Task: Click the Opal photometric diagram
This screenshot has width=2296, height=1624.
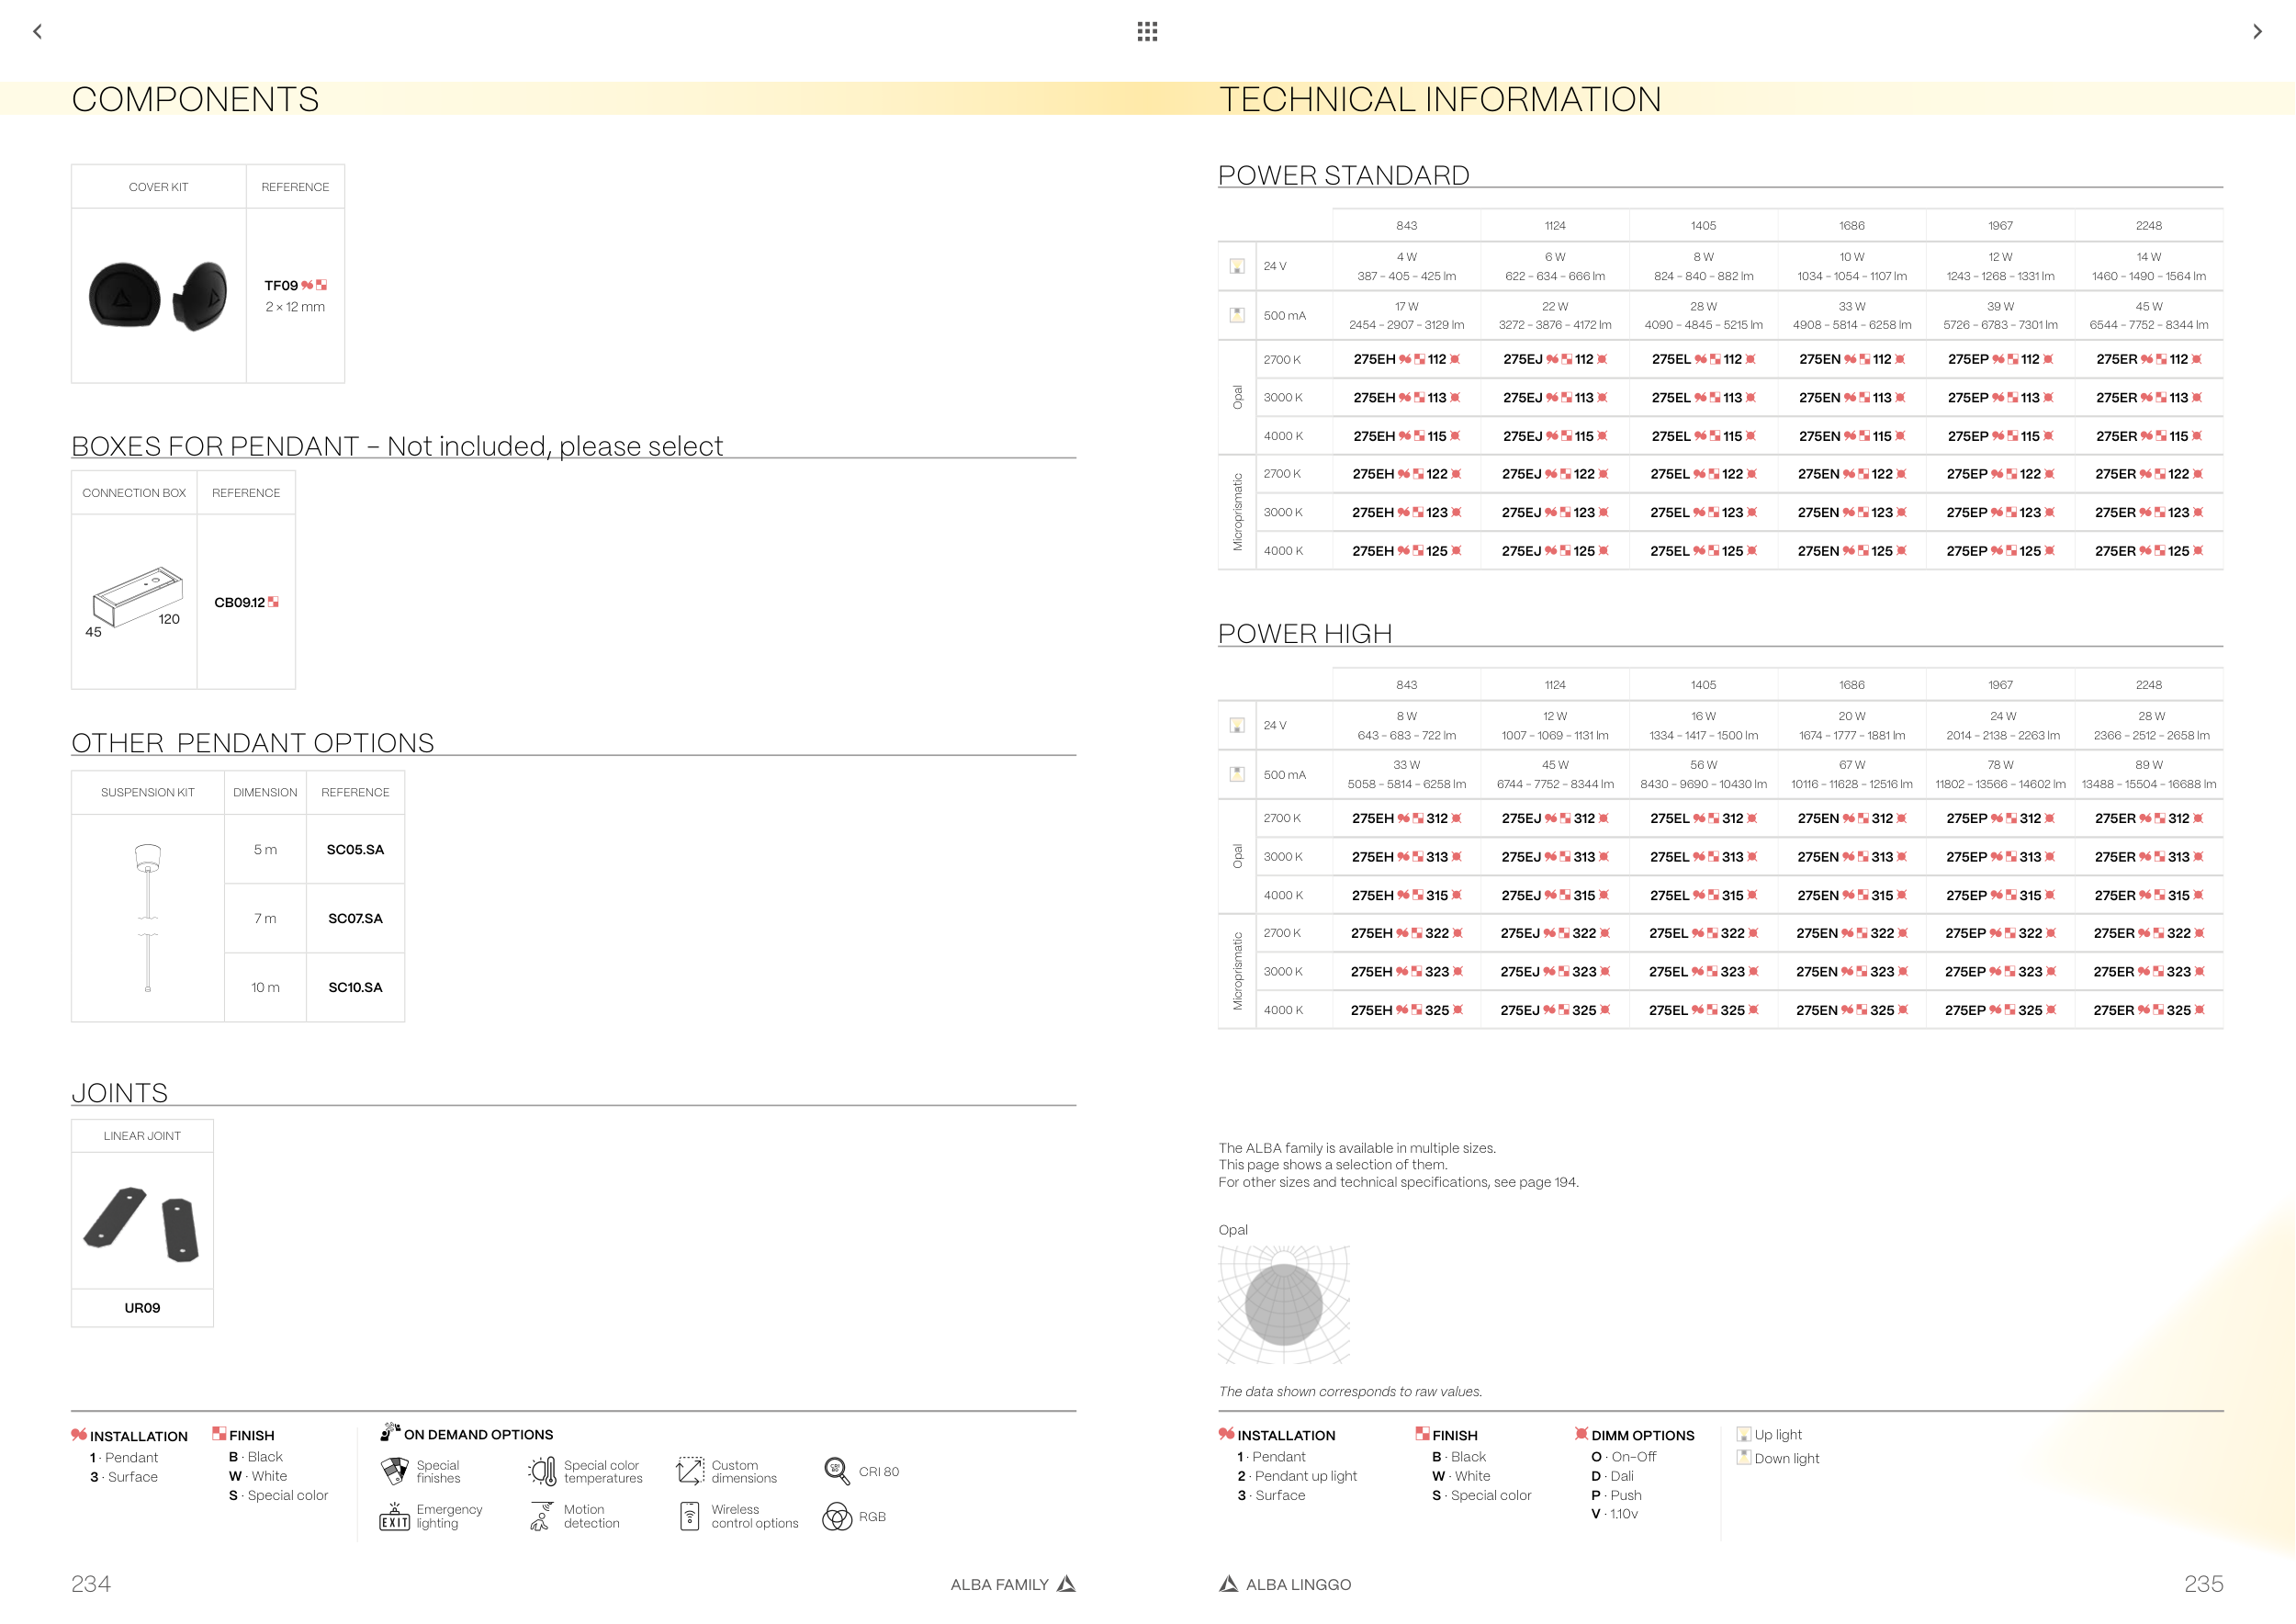Action: 1284,1304
